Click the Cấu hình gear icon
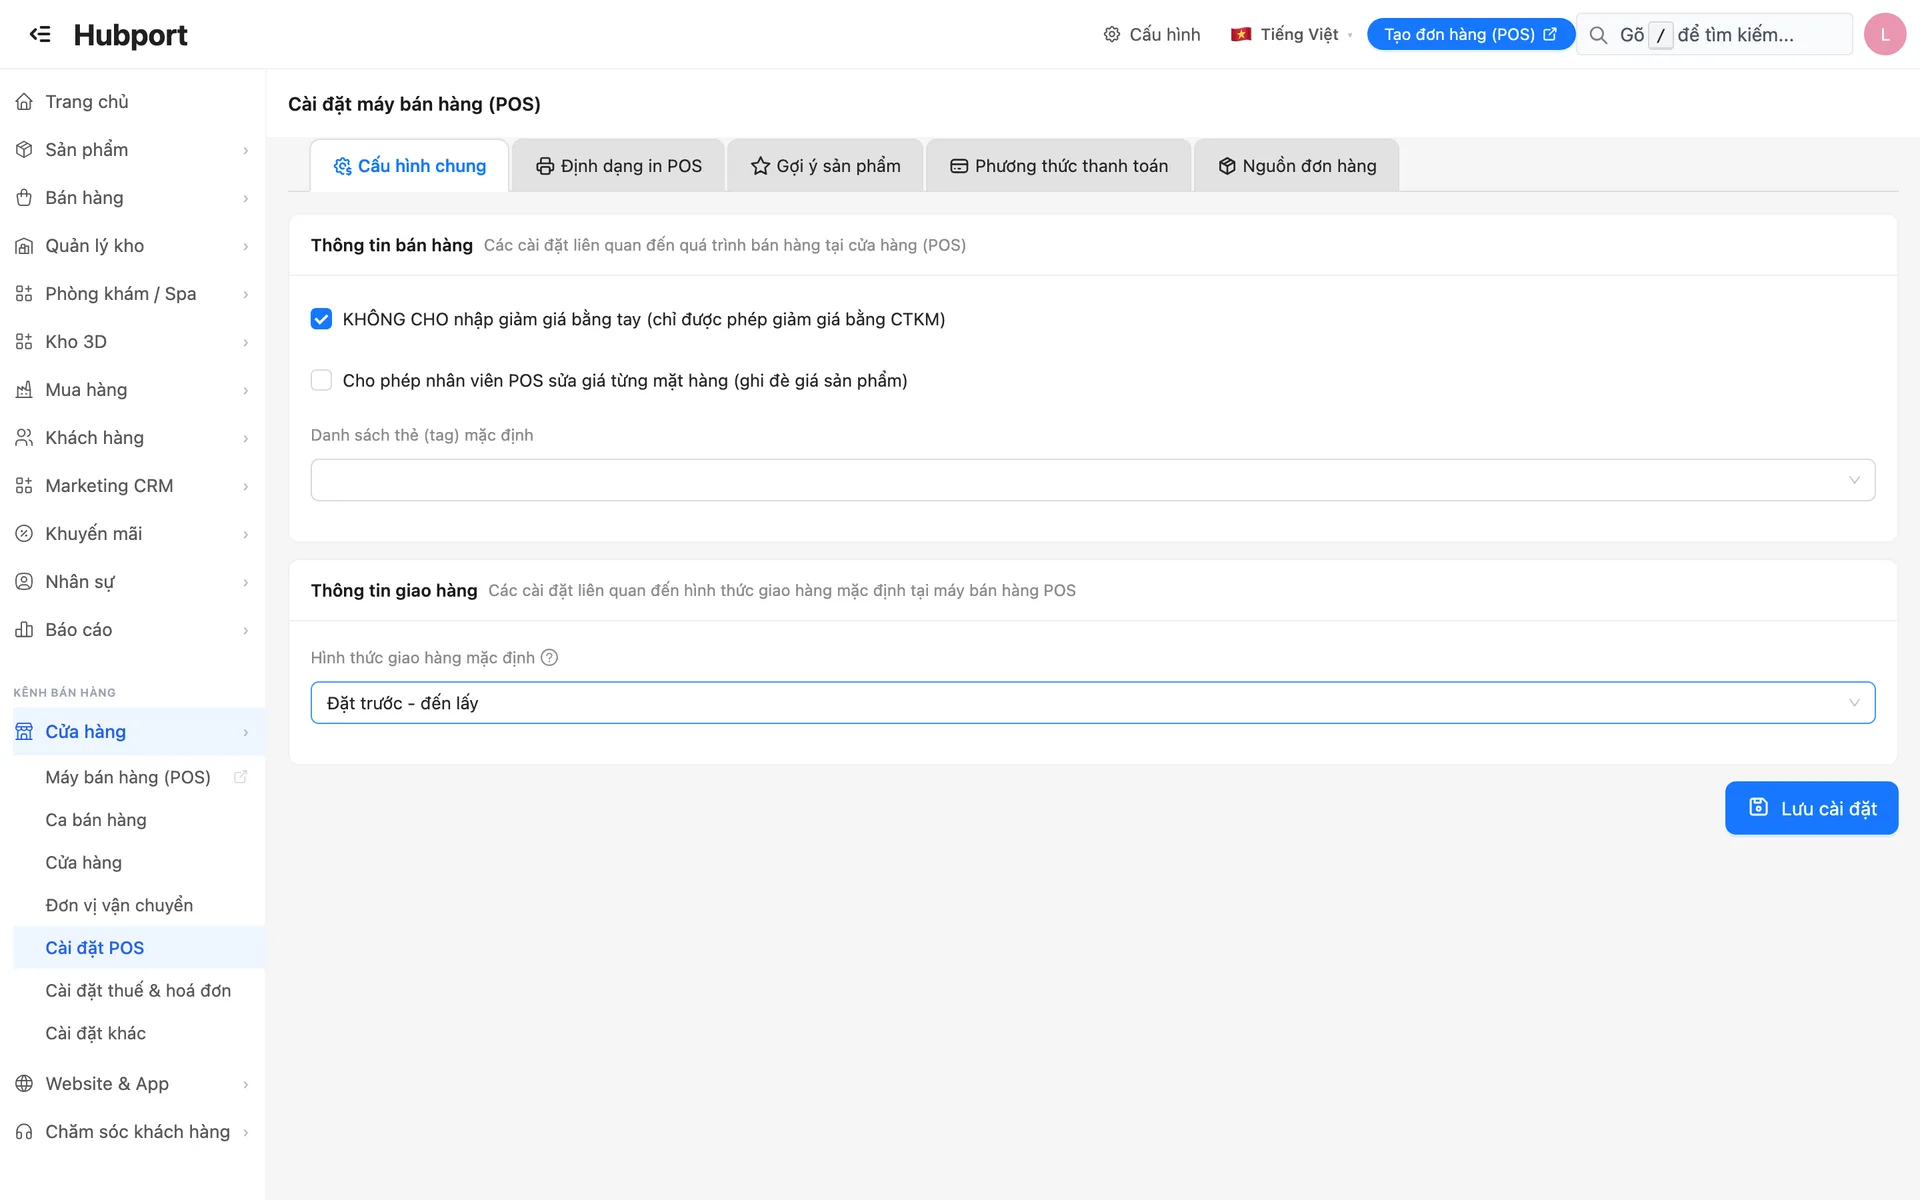This screenshot has width=1920, height=1200. coord(1111,34)
